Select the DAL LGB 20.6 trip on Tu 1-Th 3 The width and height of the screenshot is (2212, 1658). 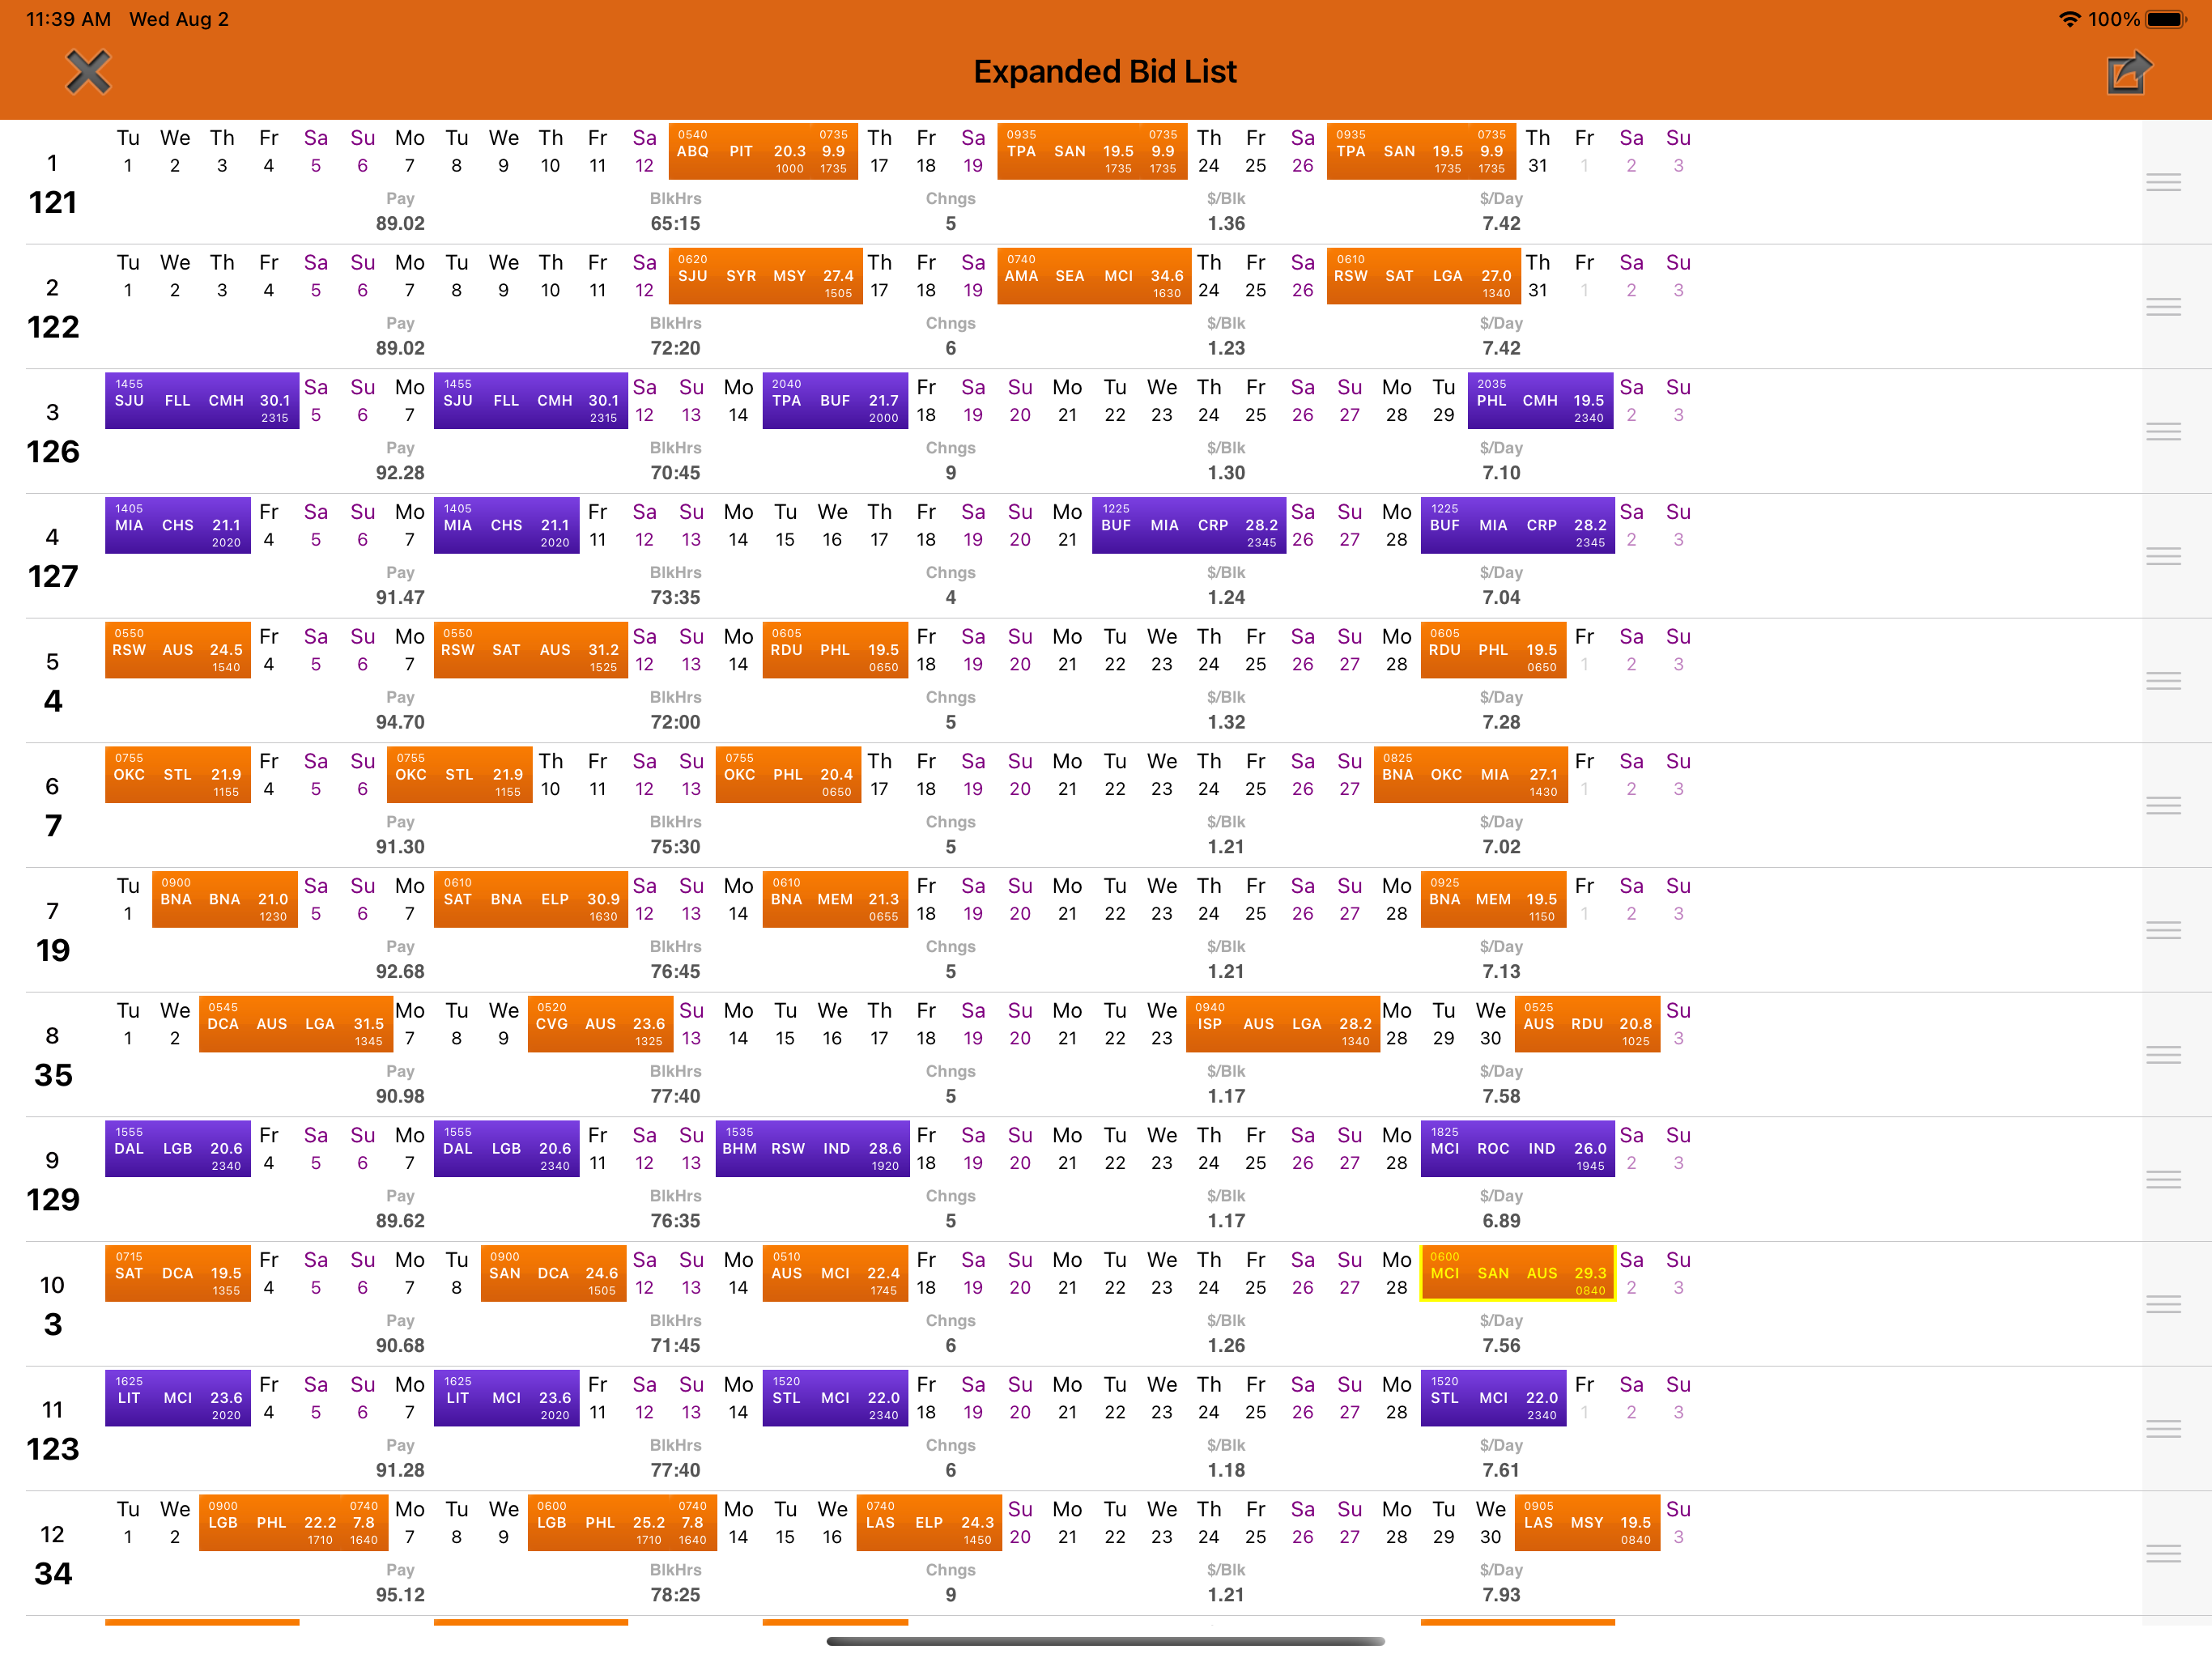click(178, 1149)
